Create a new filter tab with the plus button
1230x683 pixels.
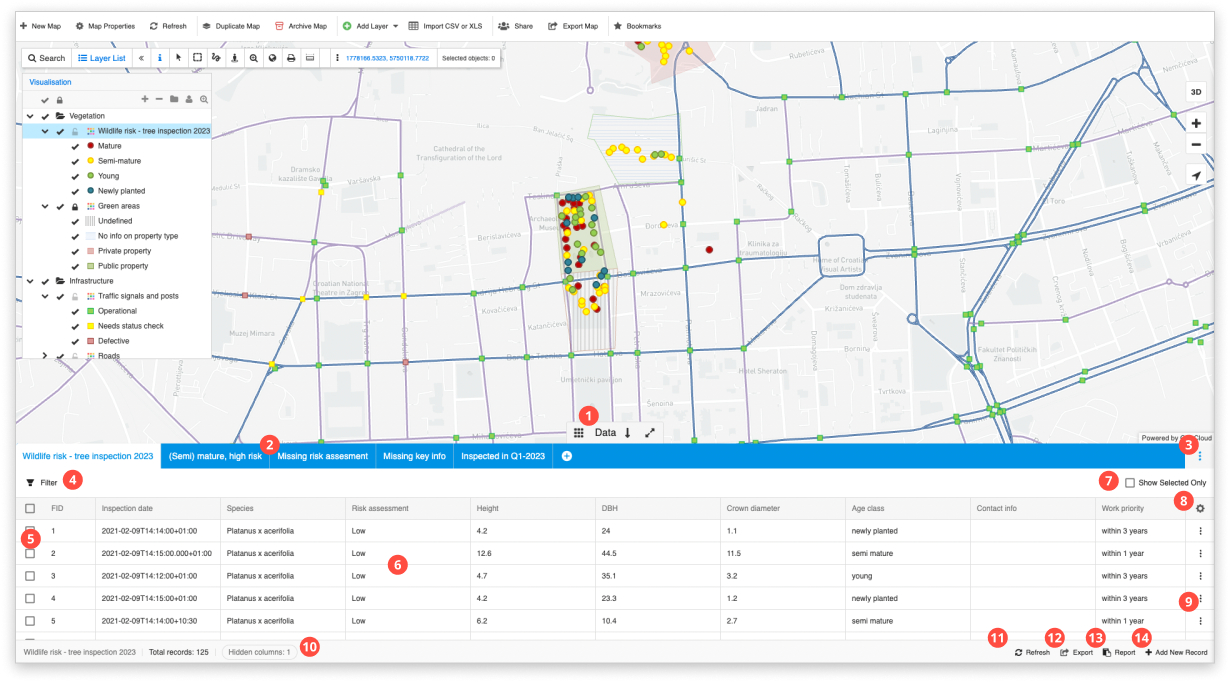point(566,455)
